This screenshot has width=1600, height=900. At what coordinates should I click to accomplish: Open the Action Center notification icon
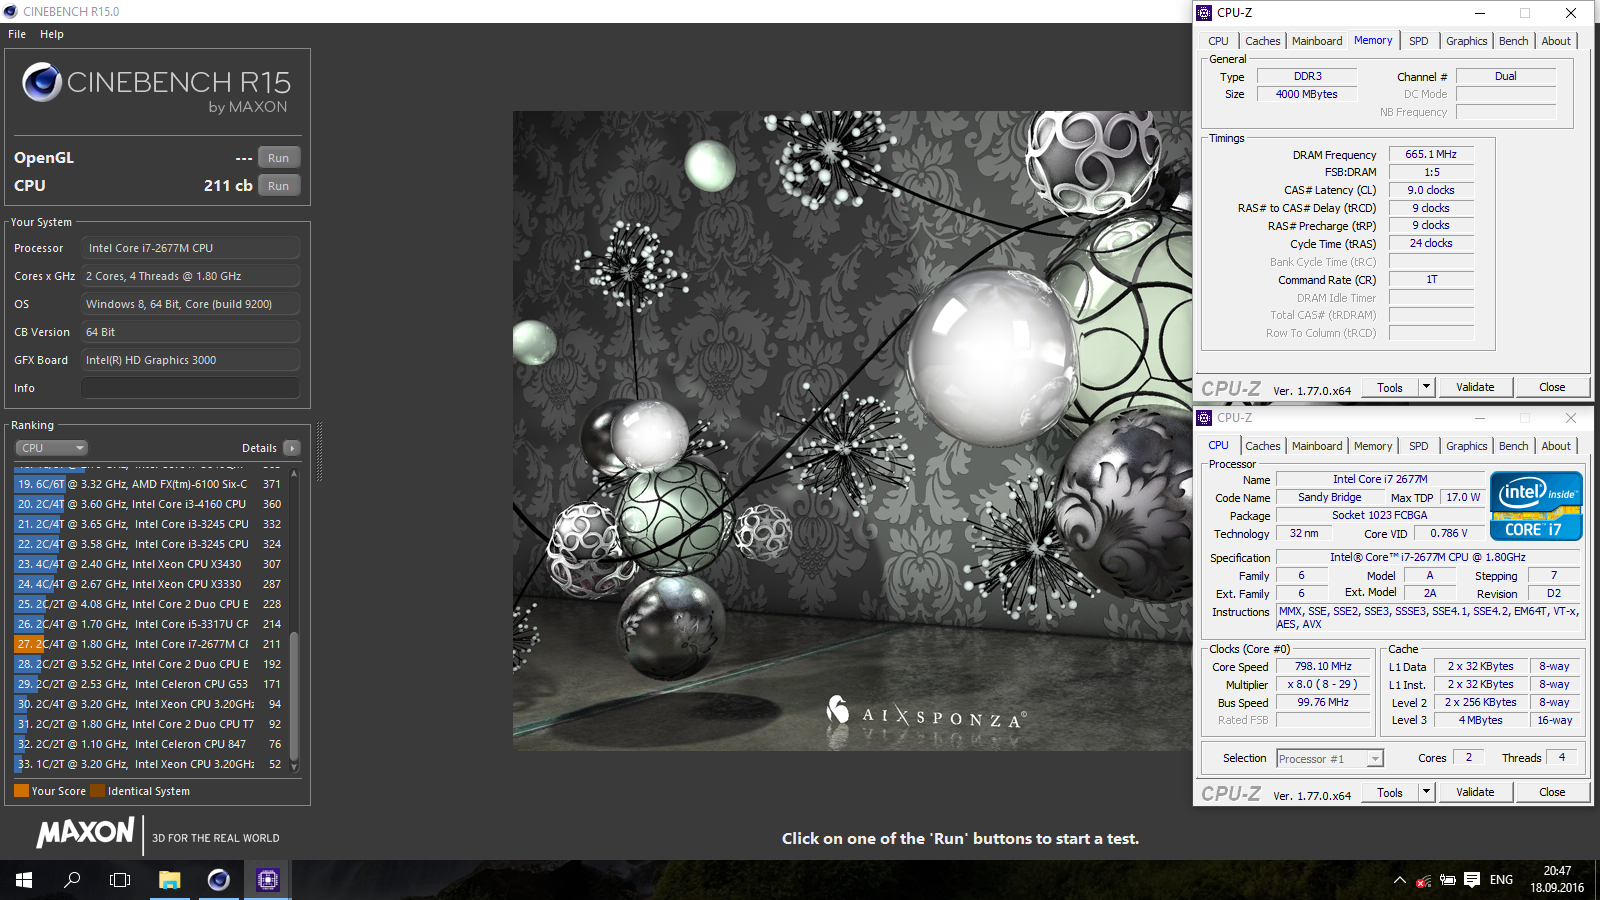click(1472, 880)
